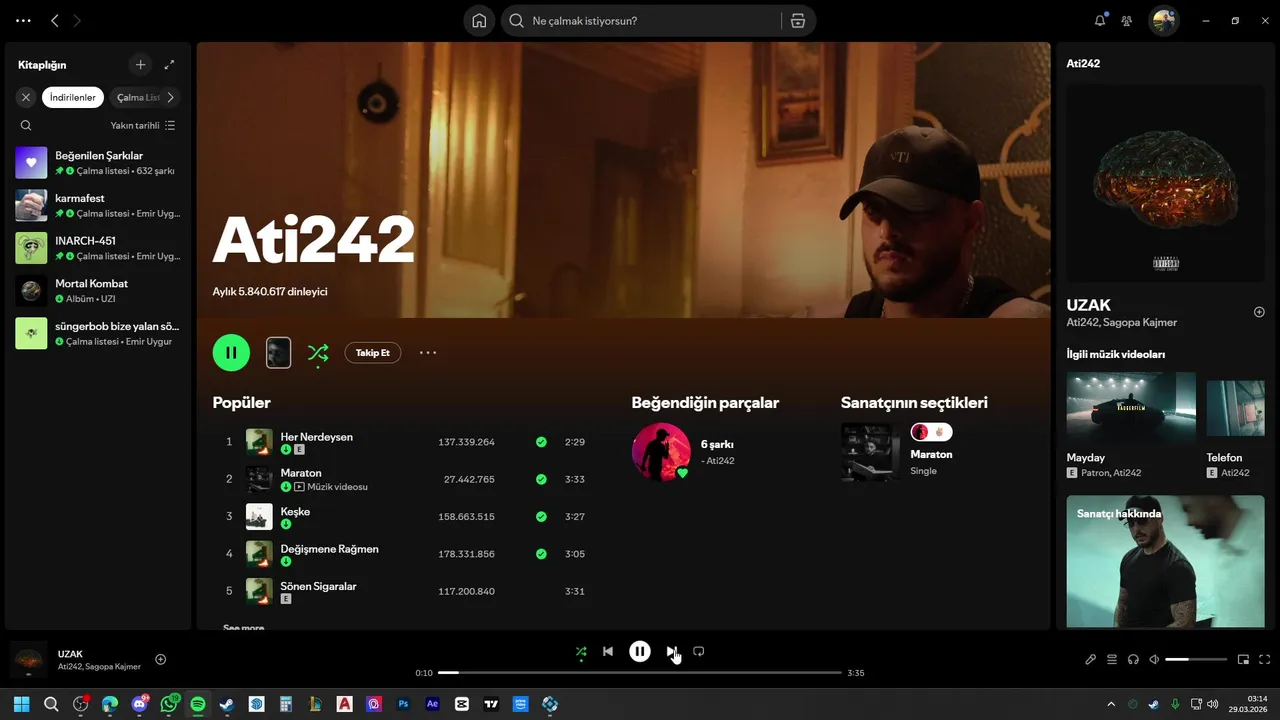Select the Çalma Listeleri filter chip
The height and width of the screenshot is (720, 1280).
point(137,97)
